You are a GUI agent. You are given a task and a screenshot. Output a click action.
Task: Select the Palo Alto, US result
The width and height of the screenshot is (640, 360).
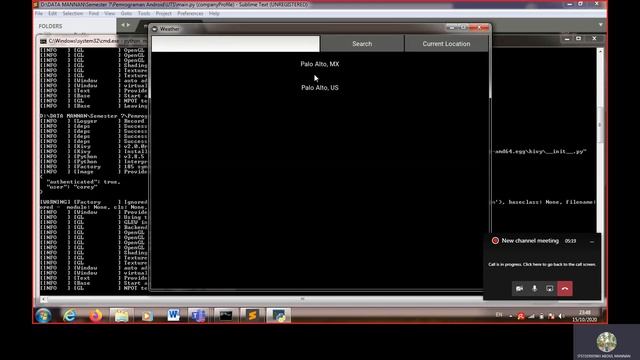320,88
